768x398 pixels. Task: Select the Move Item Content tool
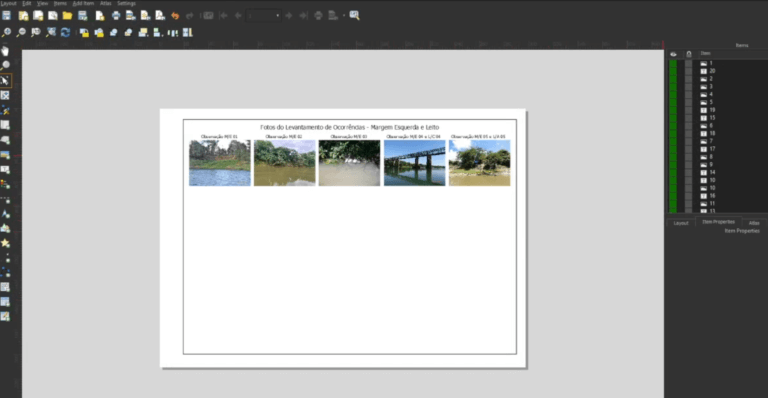coord(5,95)
